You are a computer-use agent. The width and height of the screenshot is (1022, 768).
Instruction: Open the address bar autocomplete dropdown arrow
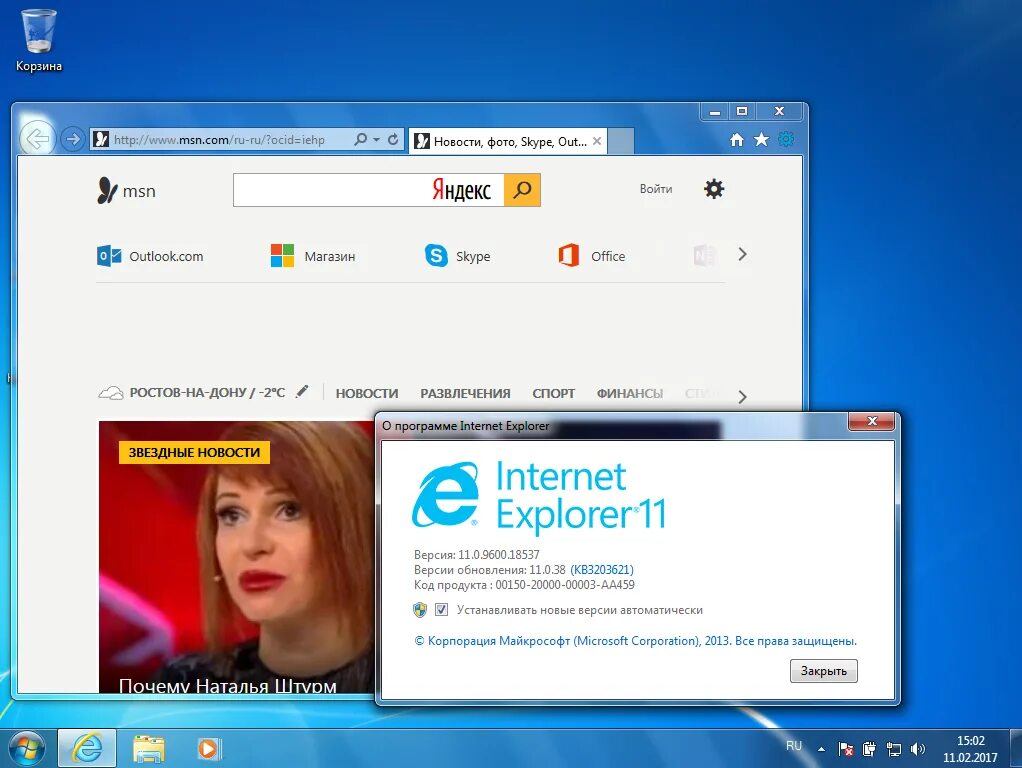point(376,140)
